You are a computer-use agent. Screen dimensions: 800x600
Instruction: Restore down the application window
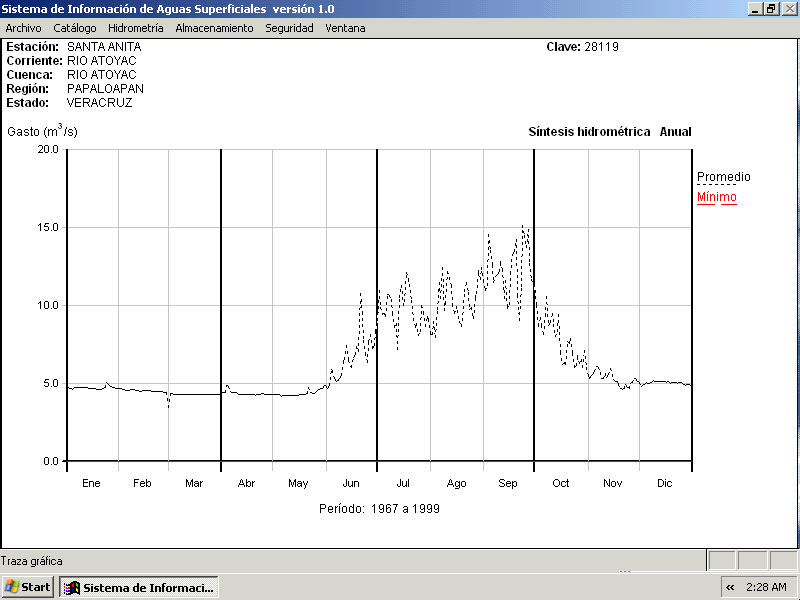(771, 8)
